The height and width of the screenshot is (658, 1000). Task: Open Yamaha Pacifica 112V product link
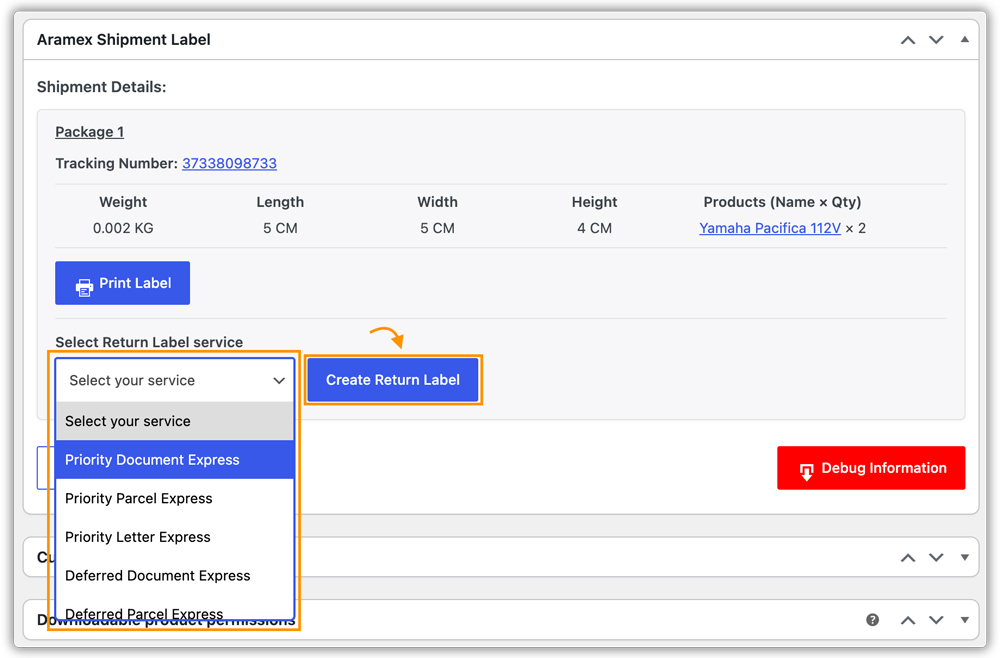[770, 228]
